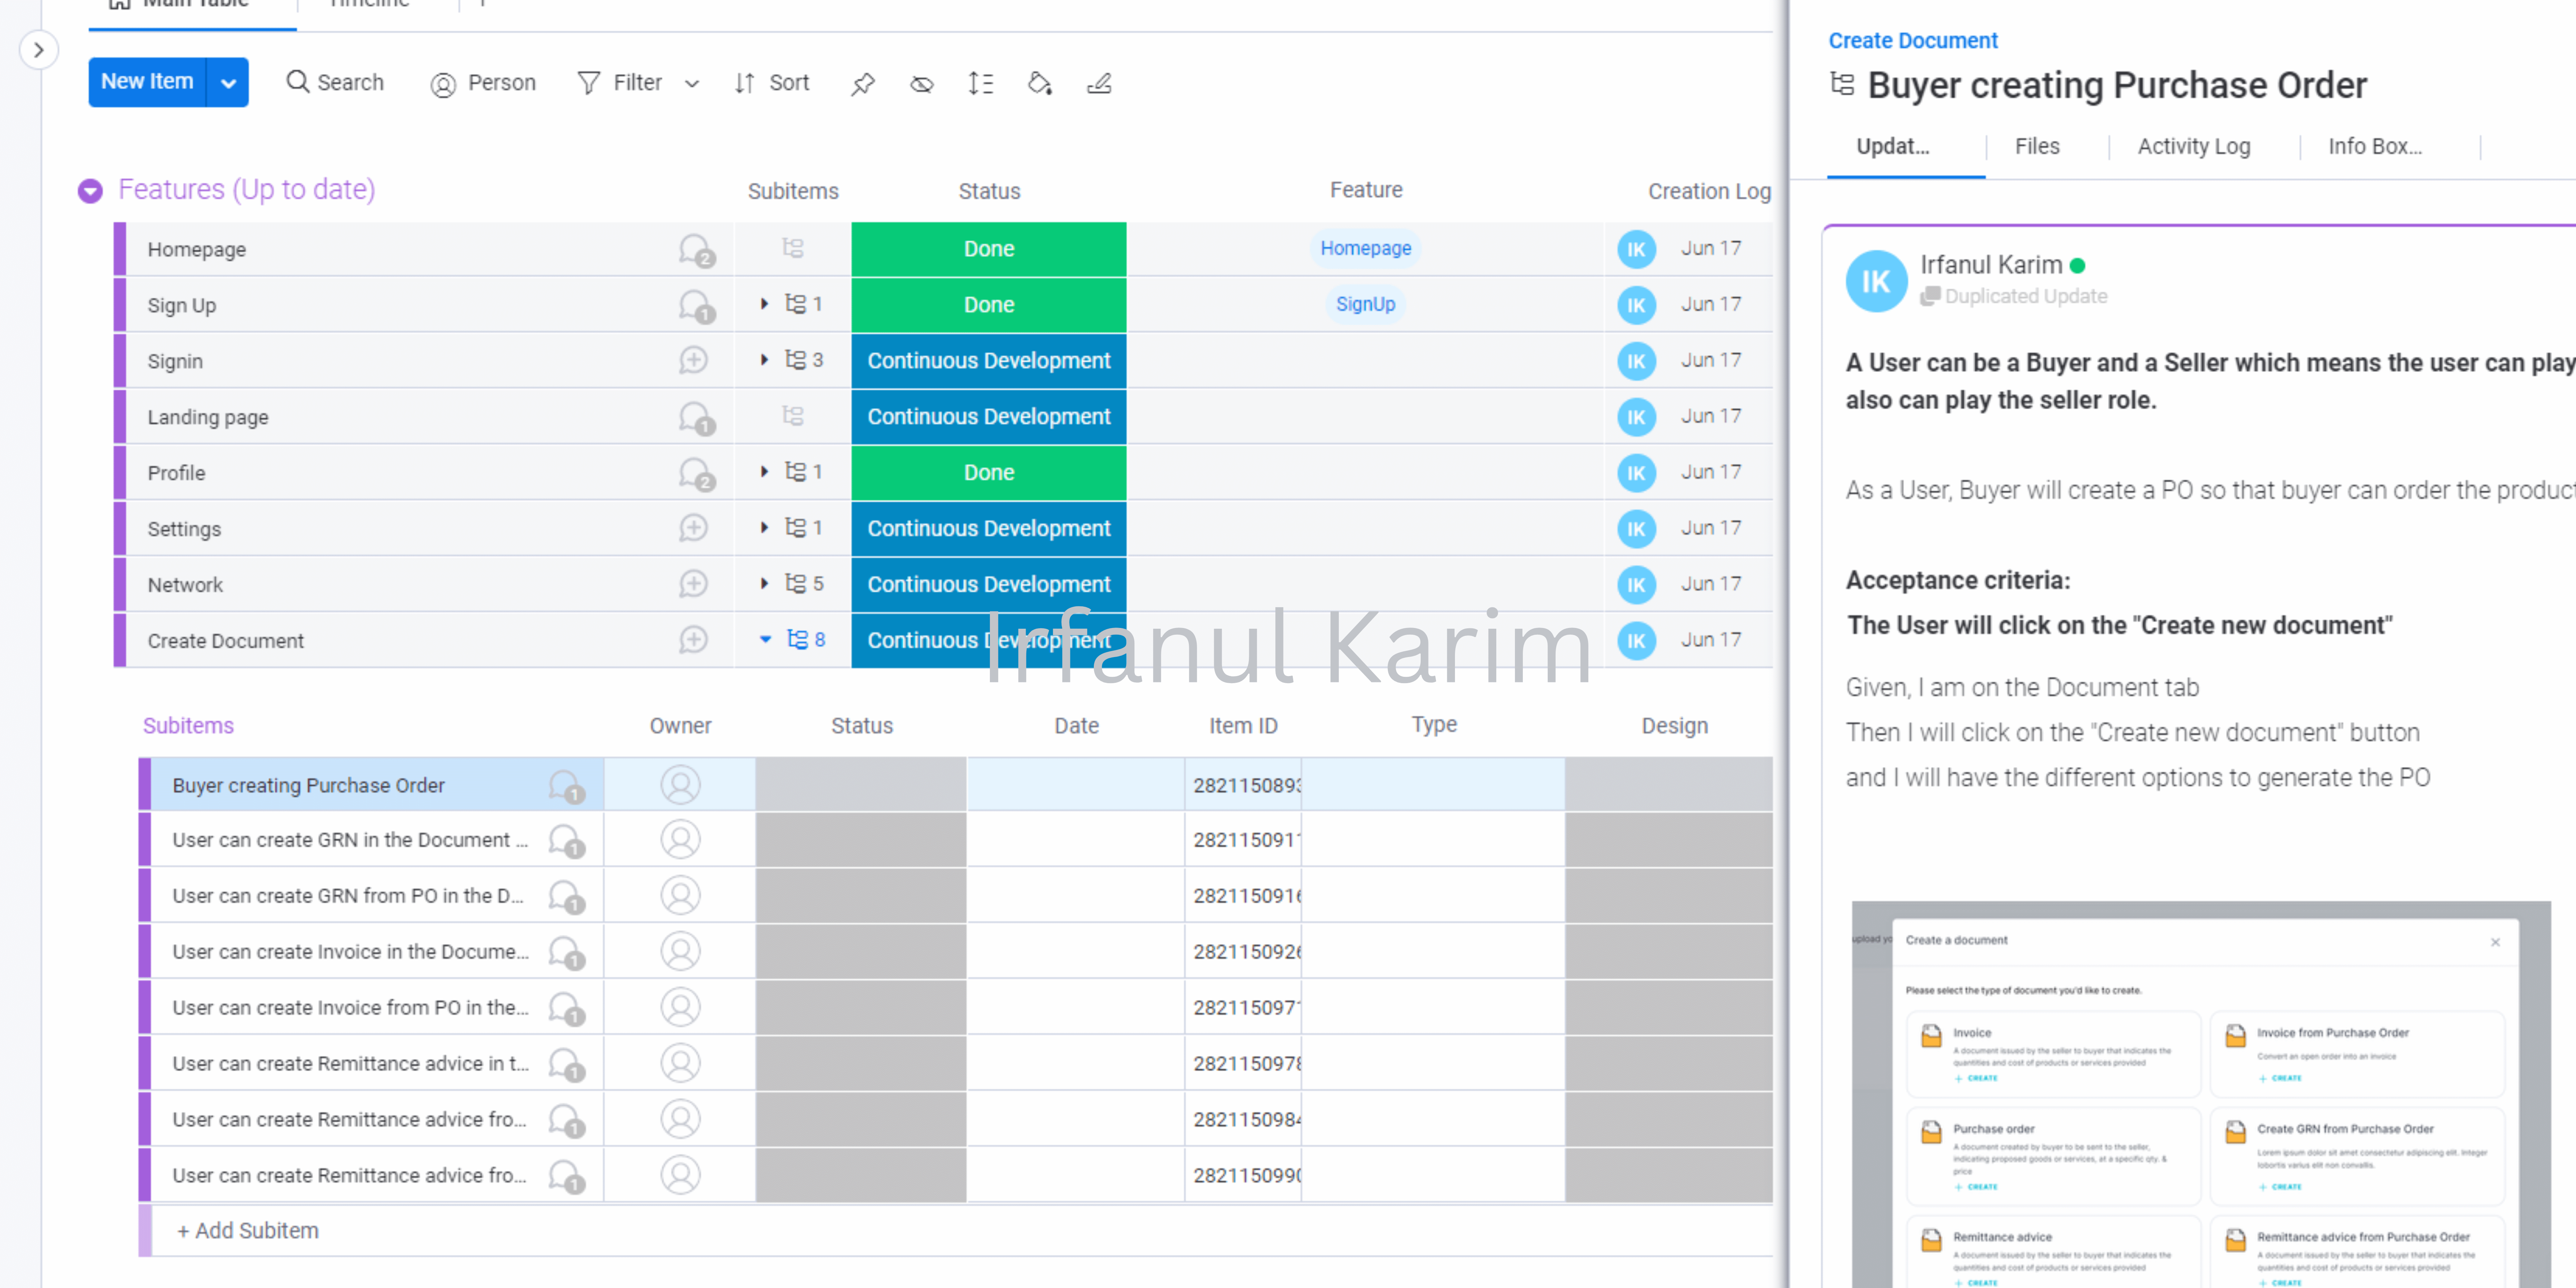The width and height of the screenshot is (2576, 1288).
Task: Click the Irfanul Karim author name
Action: (1991, 265)
